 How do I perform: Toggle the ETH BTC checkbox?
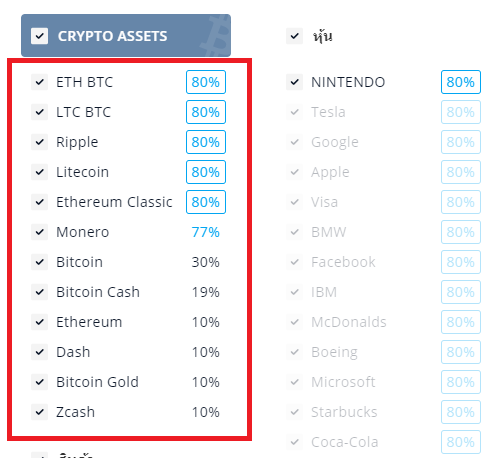click(39, 82)
